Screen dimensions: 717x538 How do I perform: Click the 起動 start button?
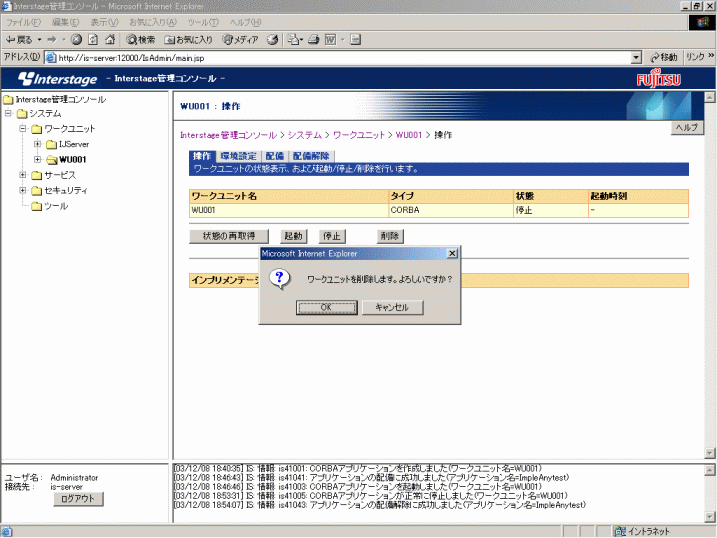click(293, 236)
